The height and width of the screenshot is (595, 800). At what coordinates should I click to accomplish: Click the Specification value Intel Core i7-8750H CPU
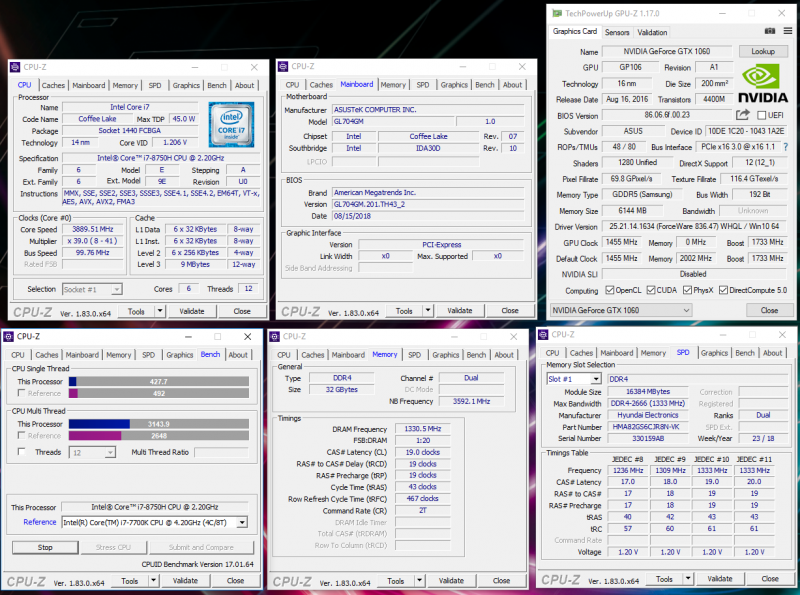tap(161, 158)
